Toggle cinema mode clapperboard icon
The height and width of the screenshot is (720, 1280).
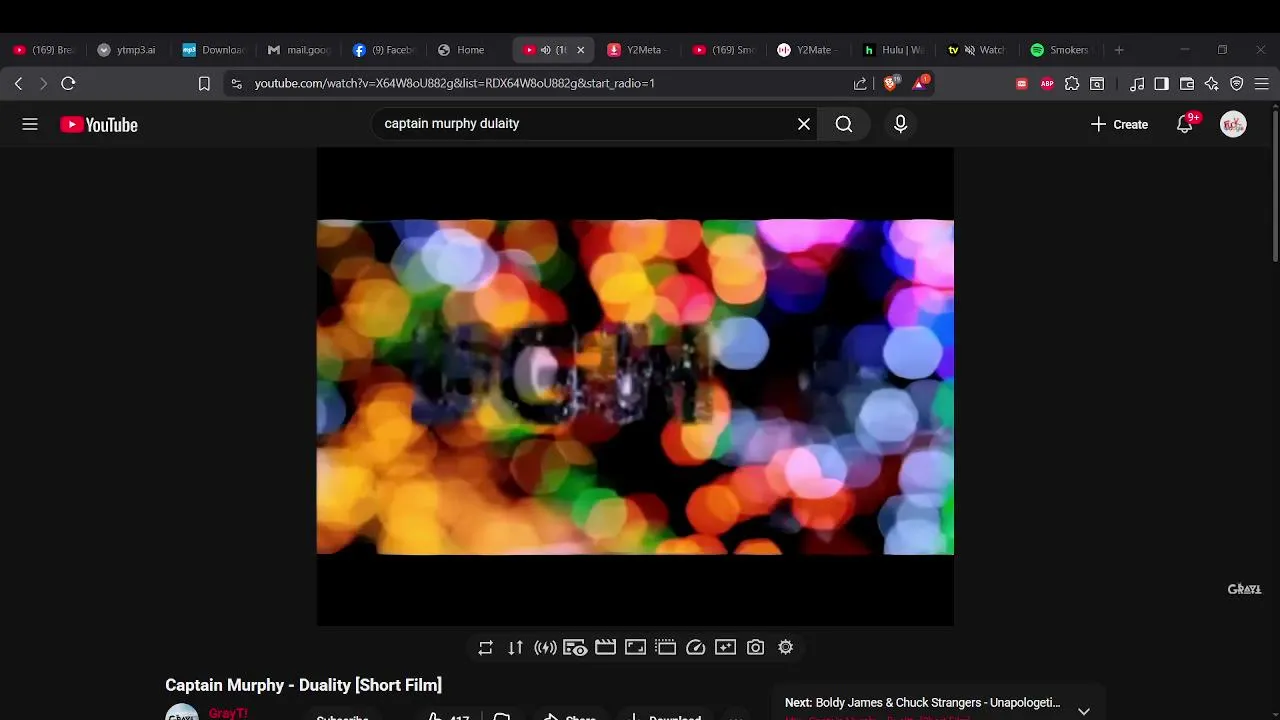(605, 648)
